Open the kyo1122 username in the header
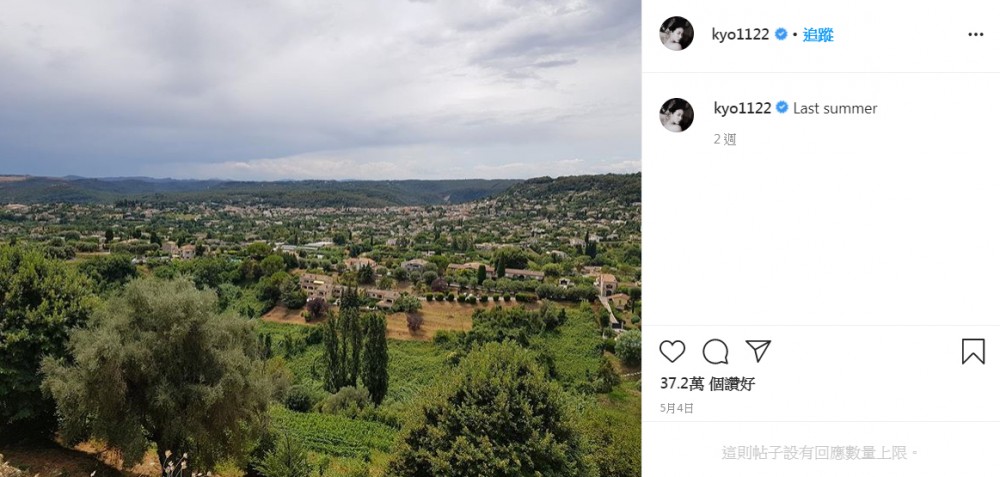The image size is (1000, 477). [741, 34]
